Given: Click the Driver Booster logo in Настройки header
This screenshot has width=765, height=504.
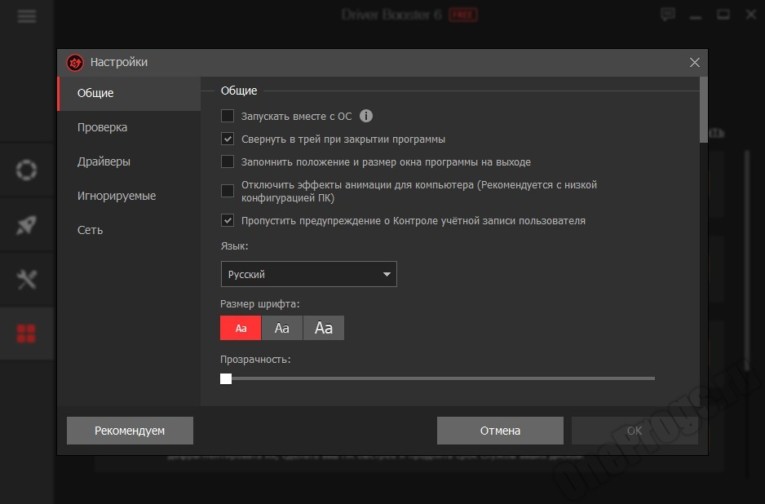Looking at the screenshot, I should click(75, 62).
